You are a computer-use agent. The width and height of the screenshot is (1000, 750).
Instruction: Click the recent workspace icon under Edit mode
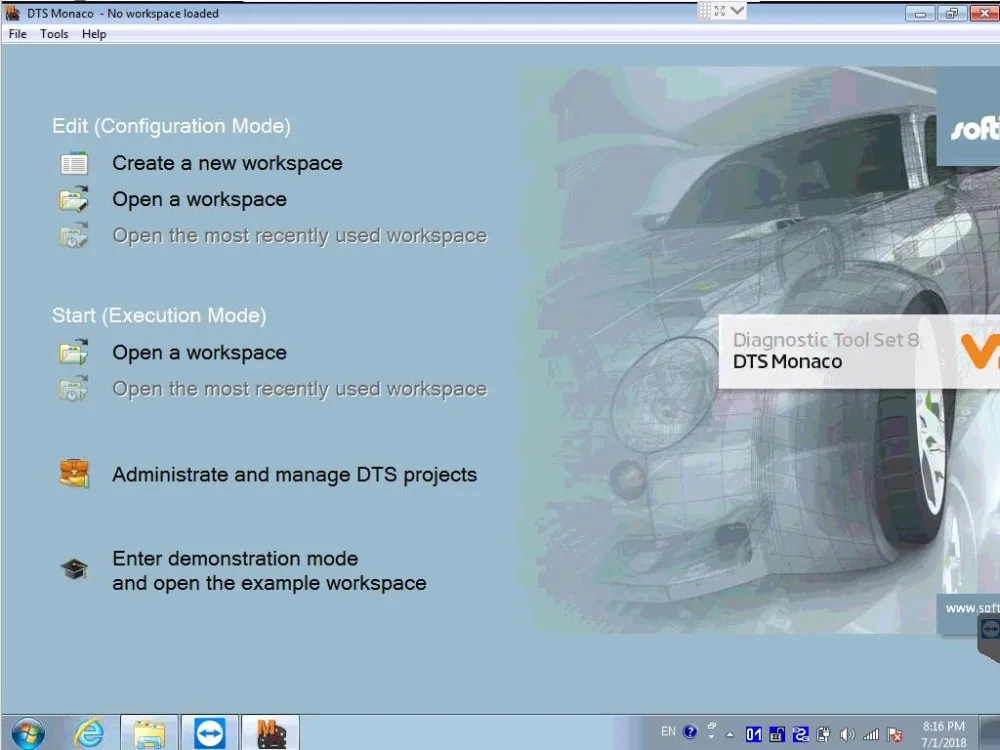tap(74, 235)
